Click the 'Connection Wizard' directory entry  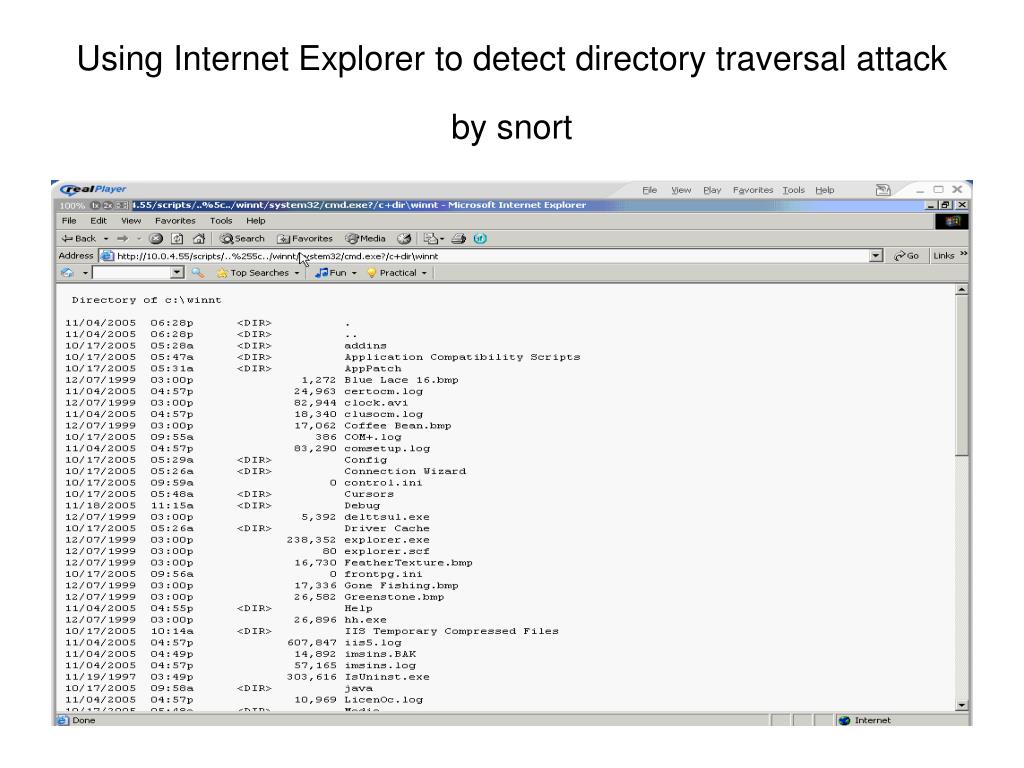(x=405, y=472)
